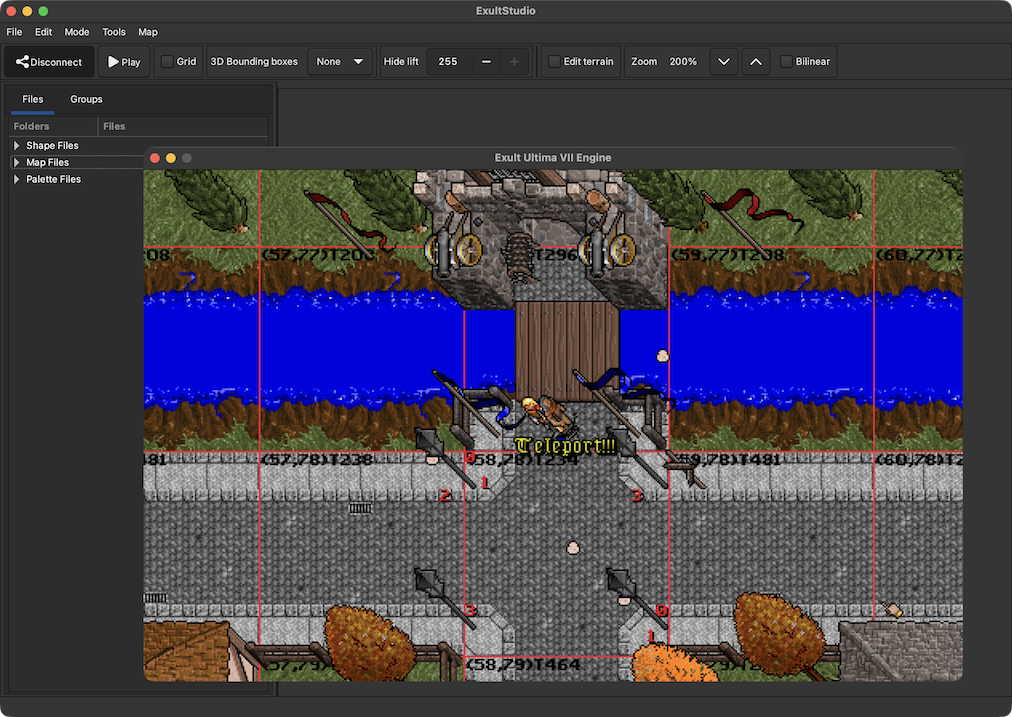Image resolution: width=1012 pixels, height=717 pixels.
Task: Open the Map menu
Action: [148, 32]
